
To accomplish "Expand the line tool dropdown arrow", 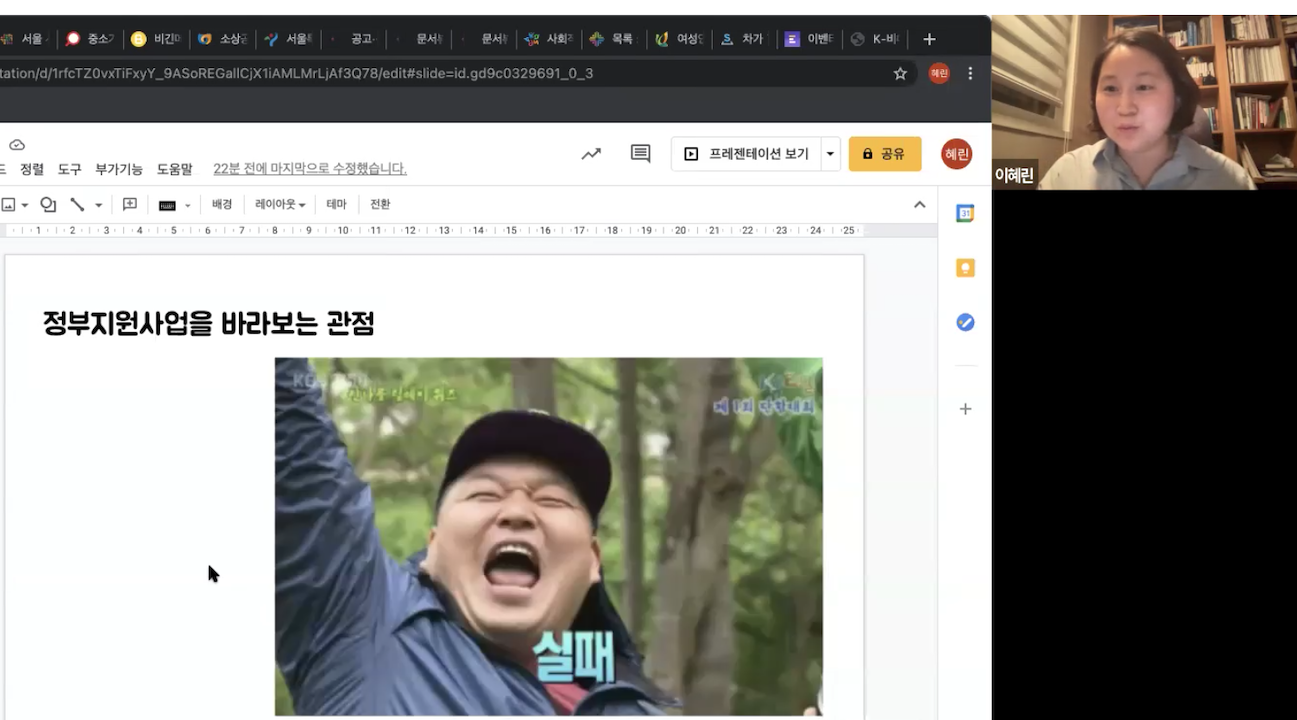I will [98, 205].
